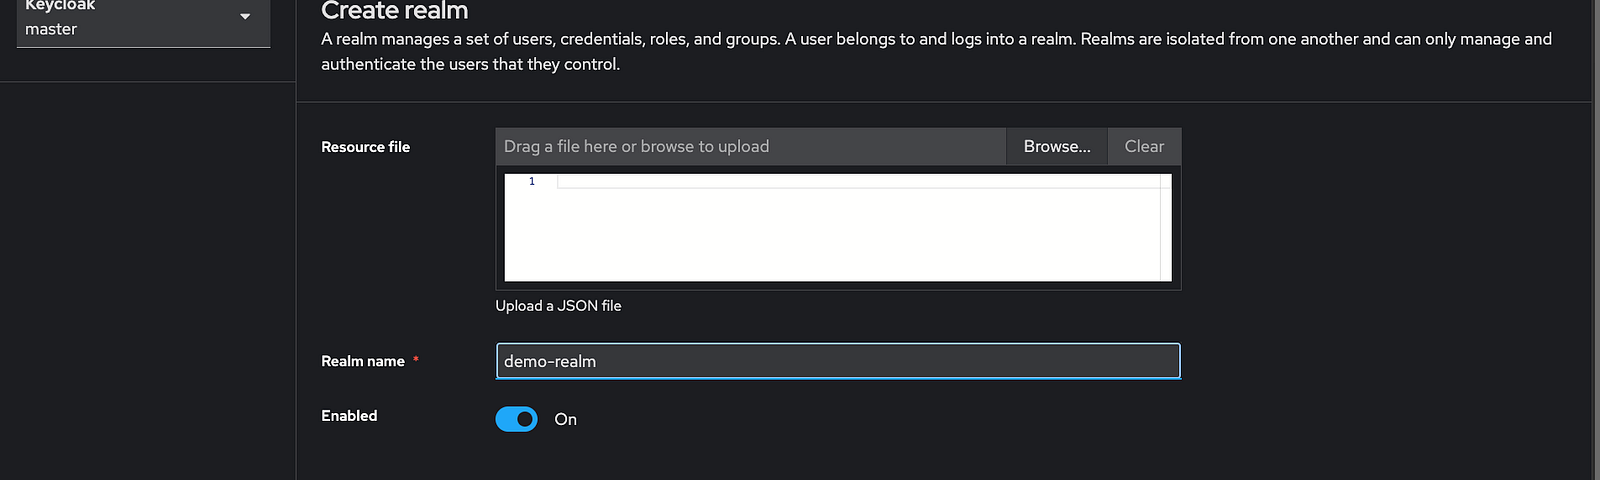Click the 'Drag a file here' filename field

pos(751,146)
